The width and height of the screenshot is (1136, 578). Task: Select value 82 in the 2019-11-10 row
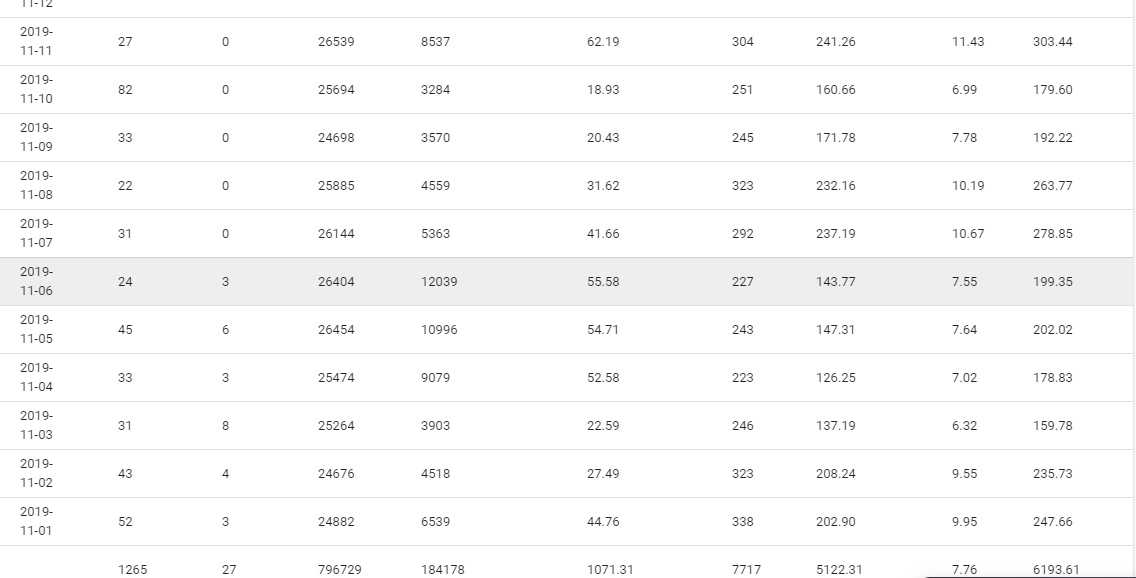tap(125, 90)
